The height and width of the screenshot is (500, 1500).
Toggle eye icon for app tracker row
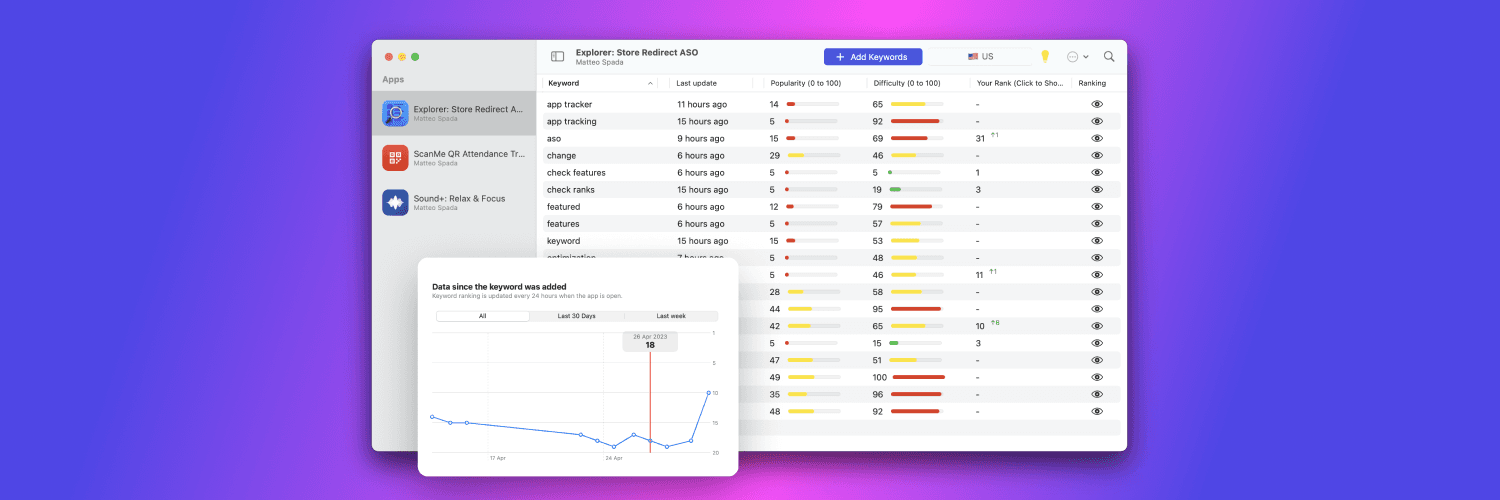click(1097, 104)
